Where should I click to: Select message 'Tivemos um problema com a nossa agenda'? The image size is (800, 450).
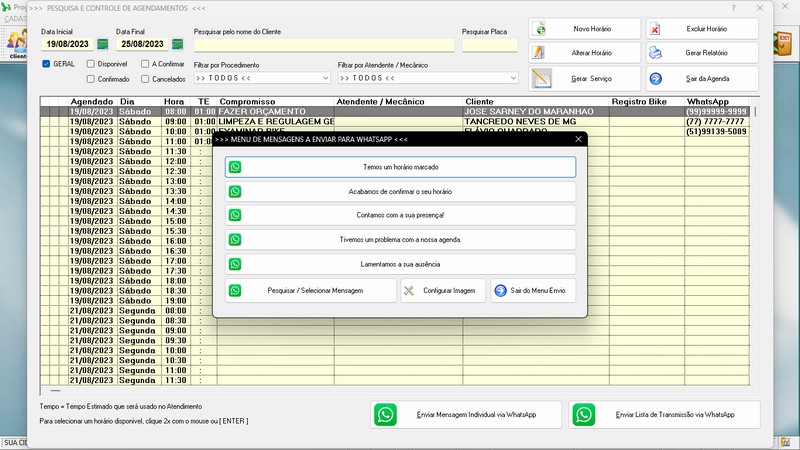pos(401,240)
